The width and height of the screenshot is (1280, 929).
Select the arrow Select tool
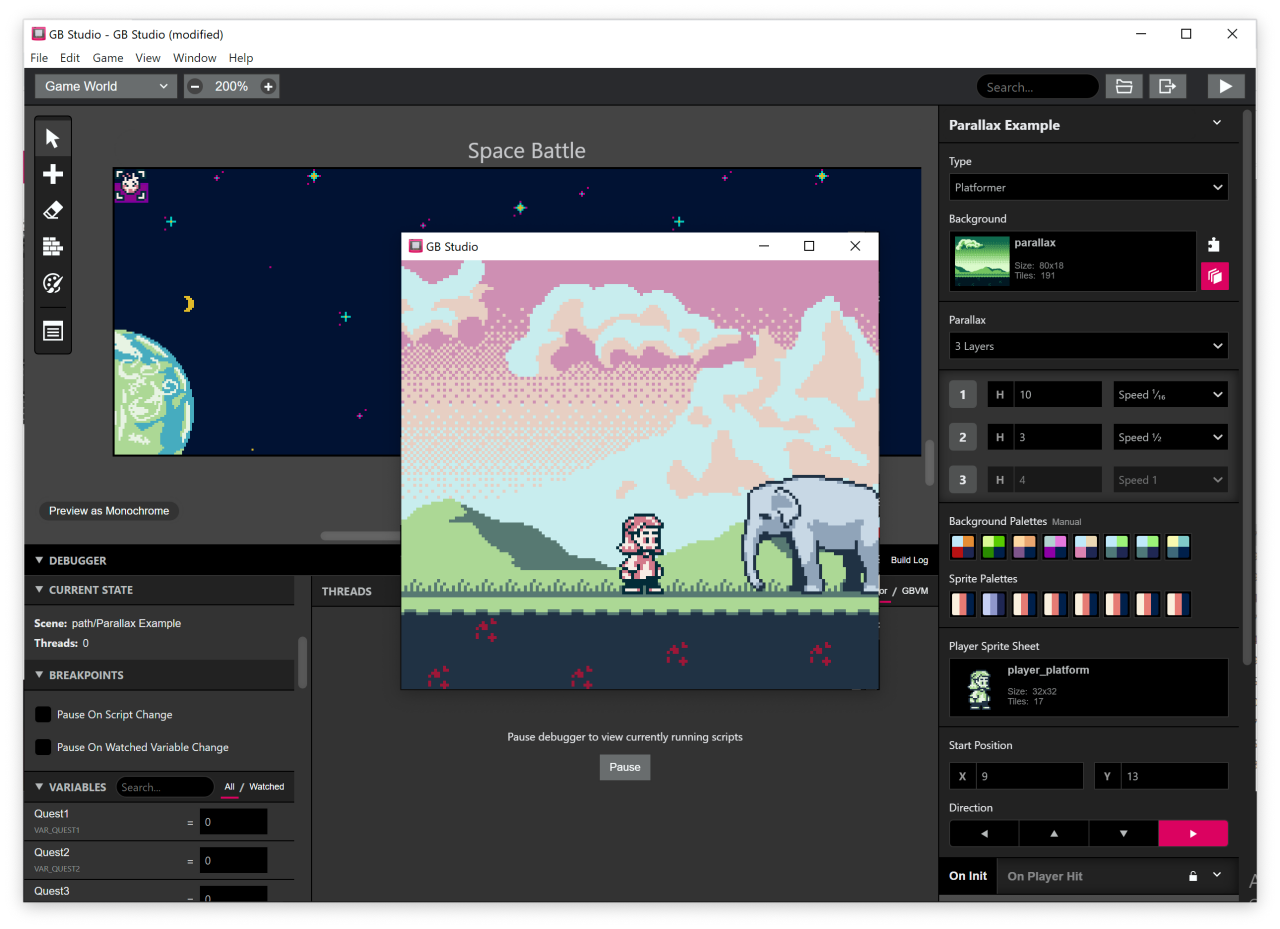(53, 138)
